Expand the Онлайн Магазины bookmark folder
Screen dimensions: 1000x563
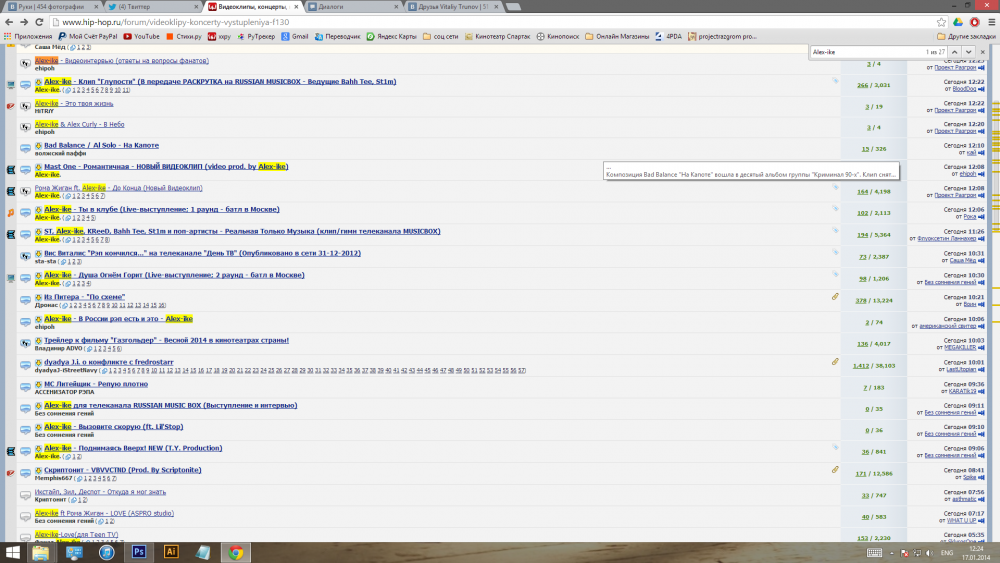coord(617,36)
